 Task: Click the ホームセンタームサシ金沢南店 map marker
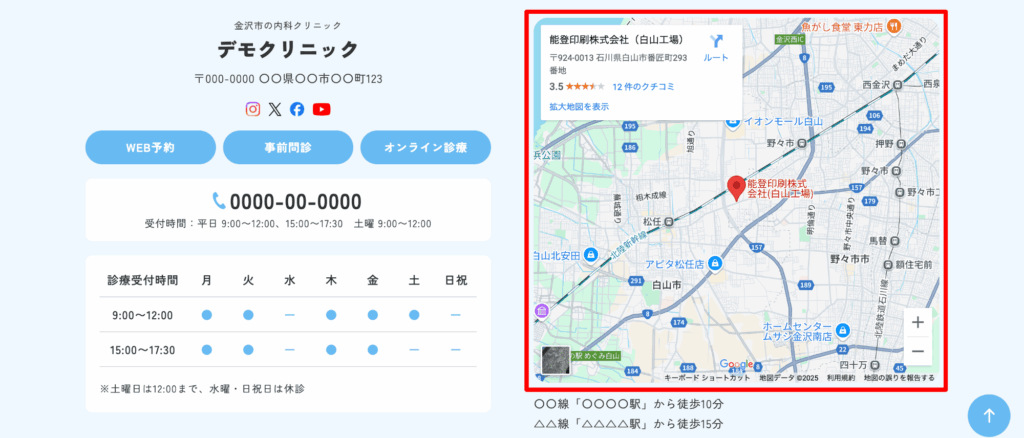click(x=843, y=331)
